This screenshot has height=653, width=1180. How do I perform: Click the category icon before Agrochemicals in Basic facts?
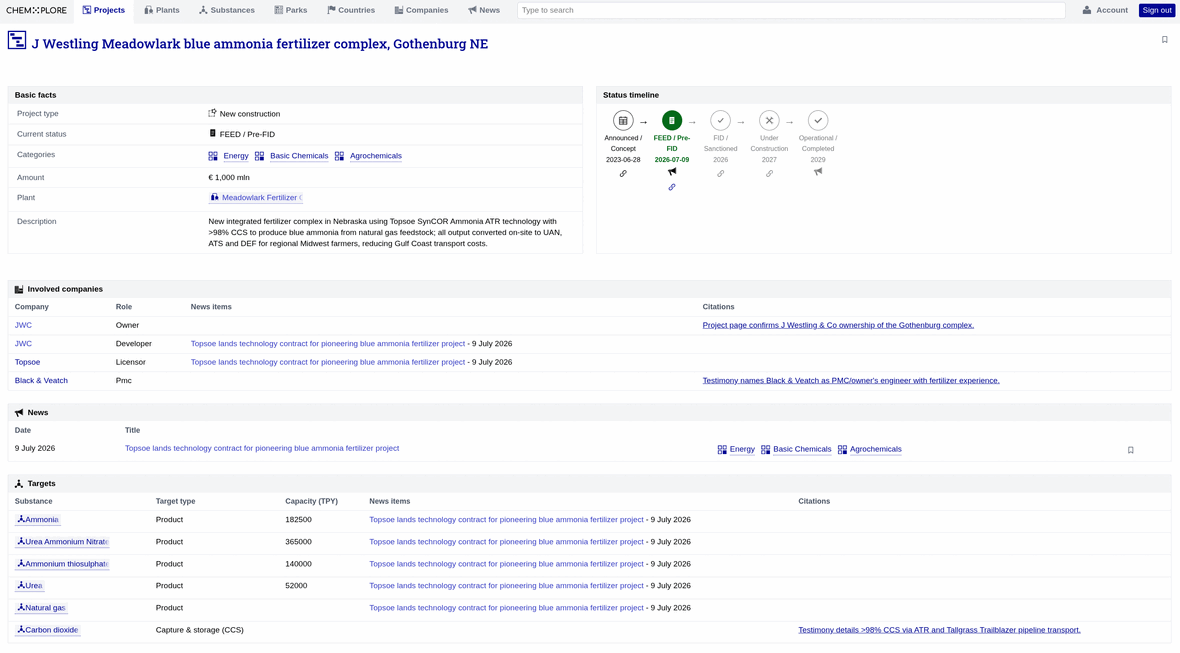pyautogui.click(x=339, y=156)
